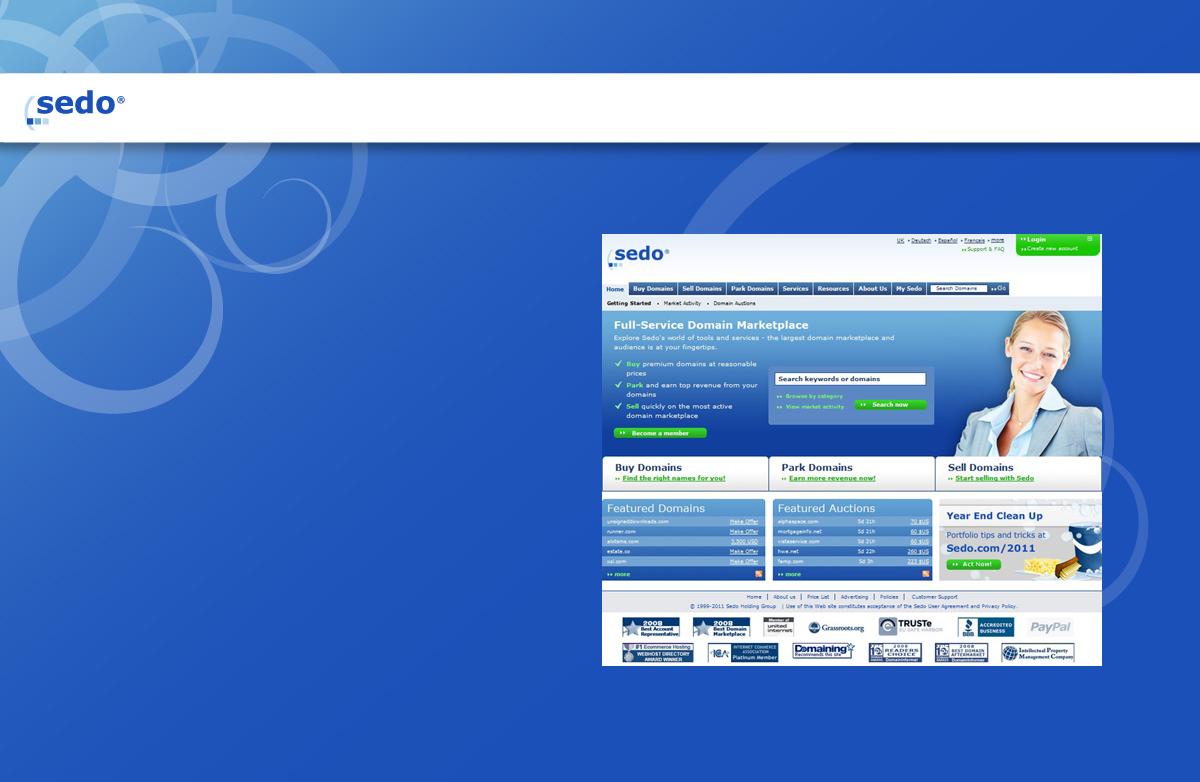Viewport: 1200px width, 782px height.
Task: Click 'Earn more revenue now!' link
Action: (x=832, y=478)
